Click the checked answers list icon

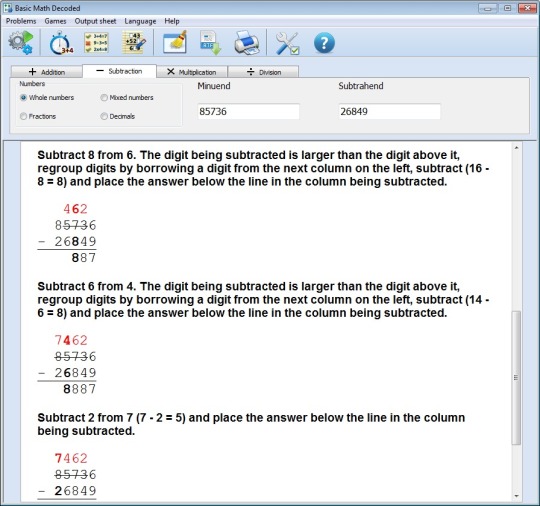click(96, 43)
